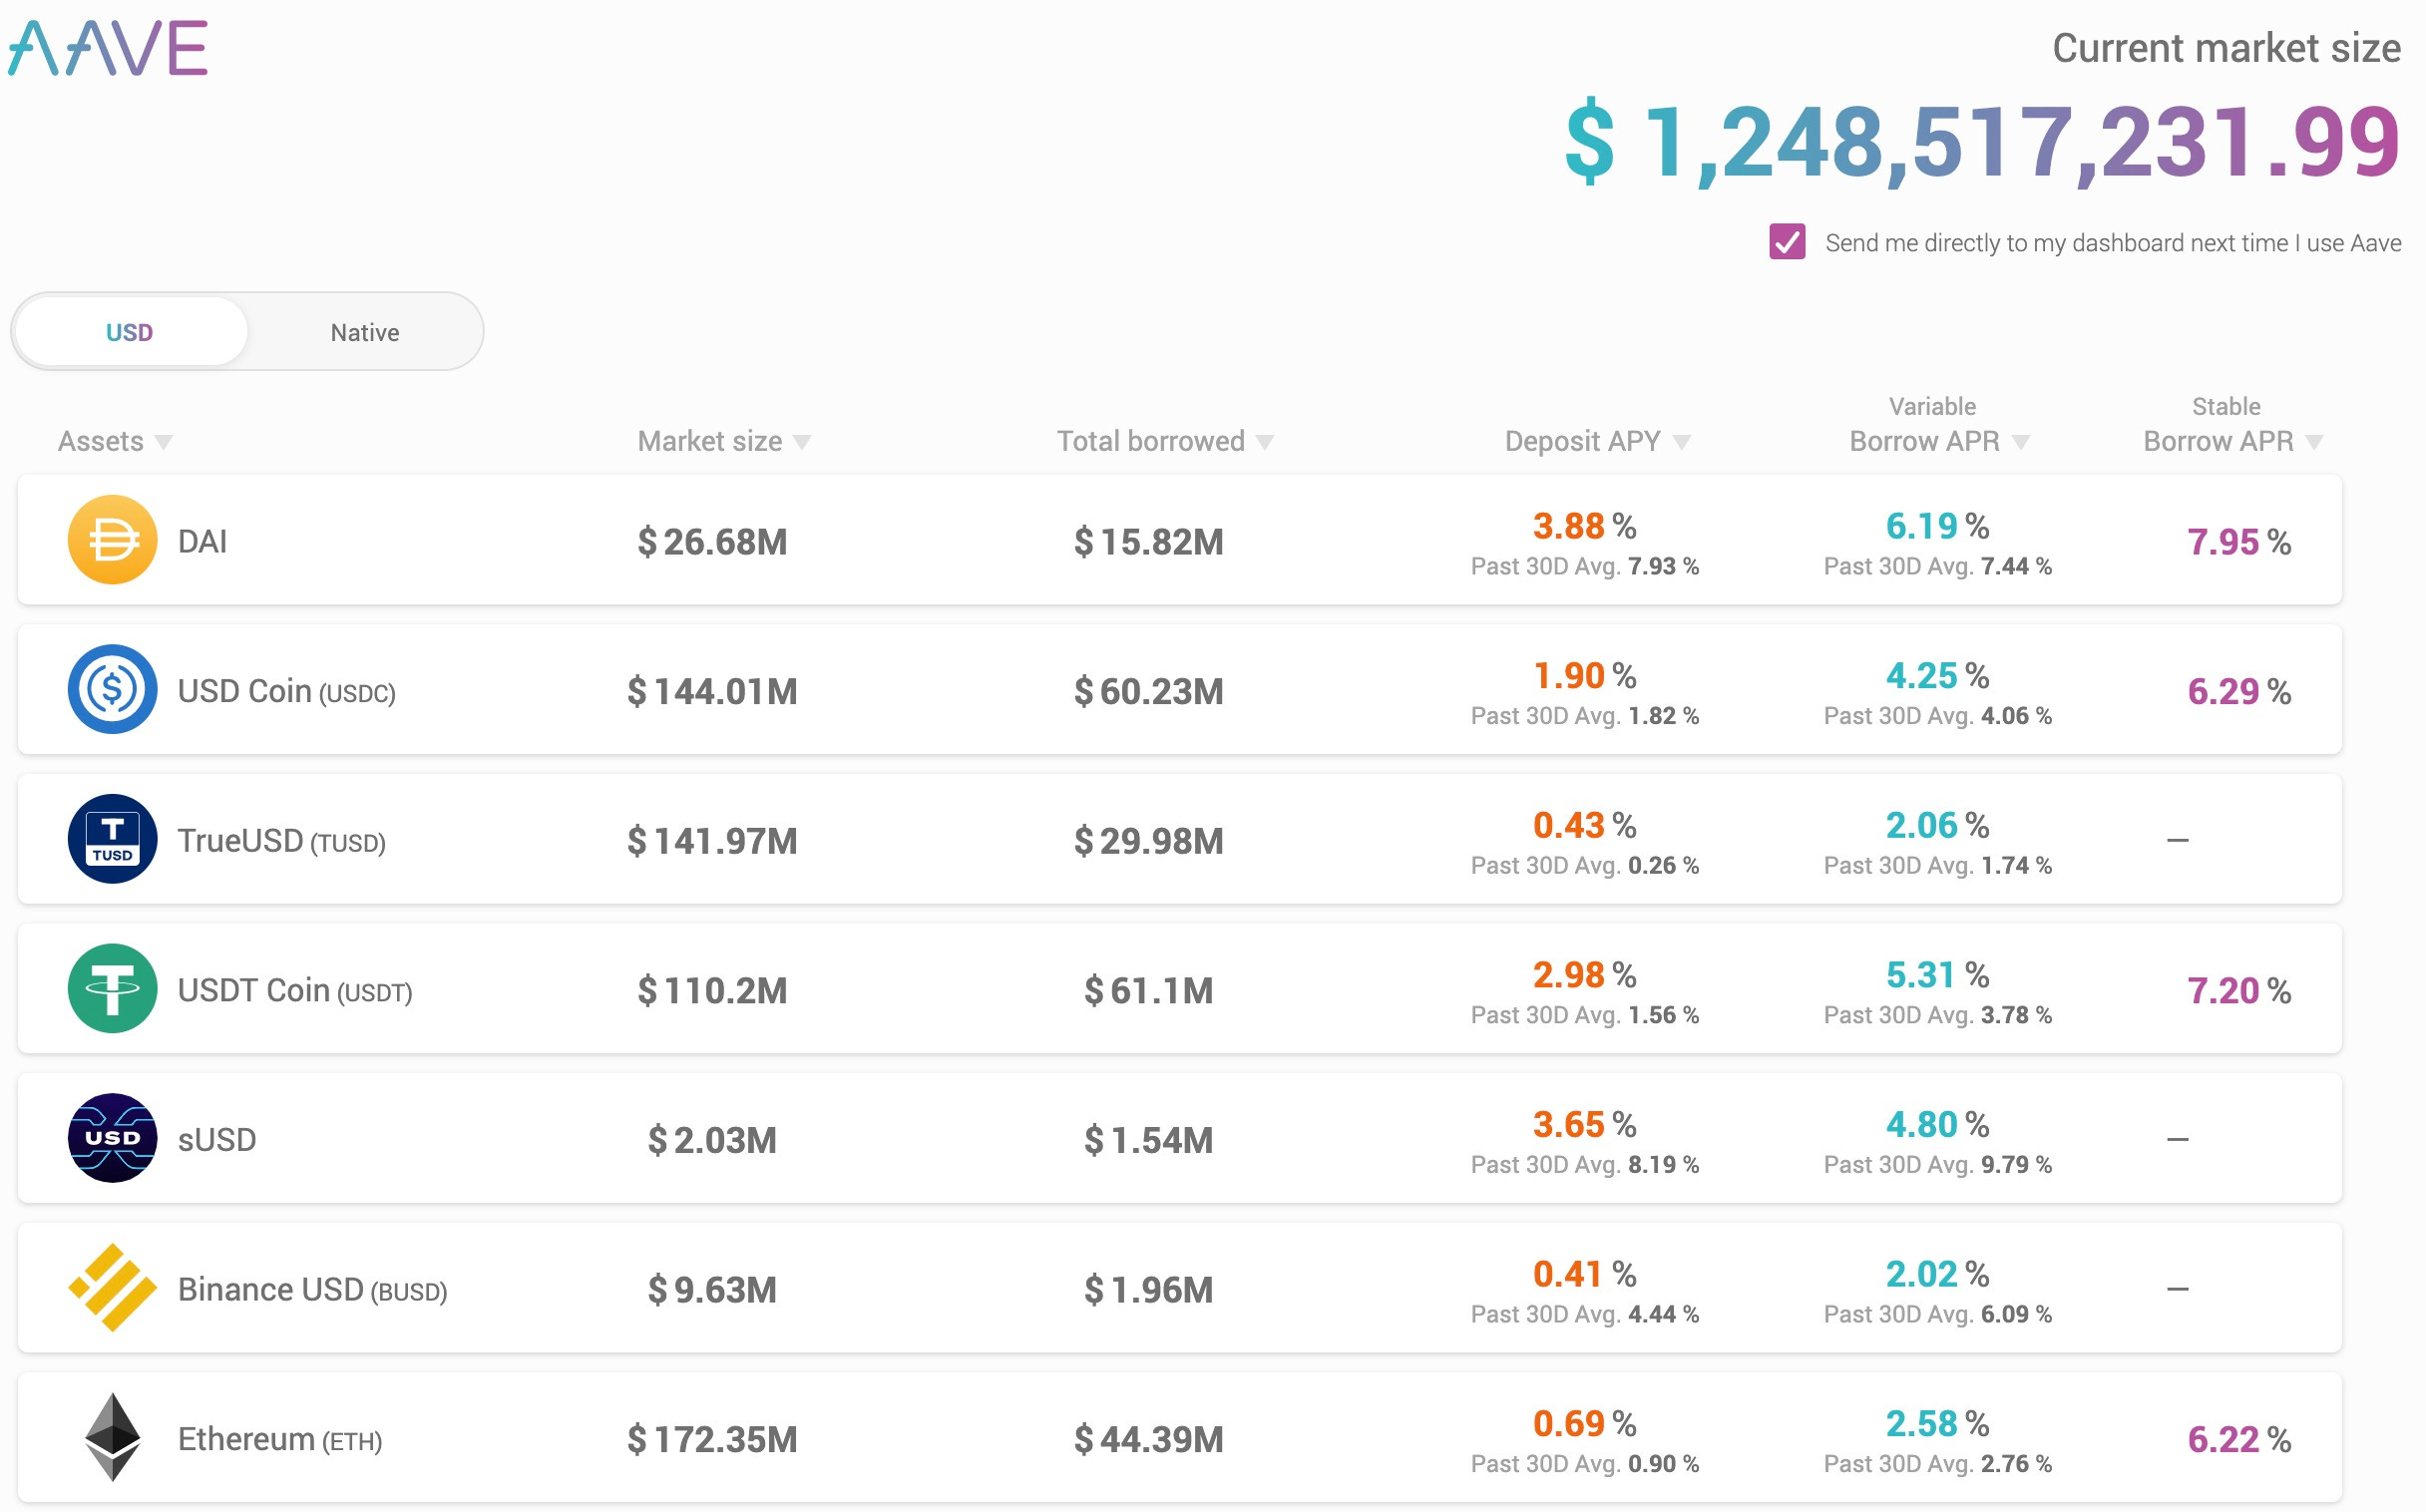Click DAI deposit APY 3.88 %
This screenshot has height=1512, width=2426.
1585,525
